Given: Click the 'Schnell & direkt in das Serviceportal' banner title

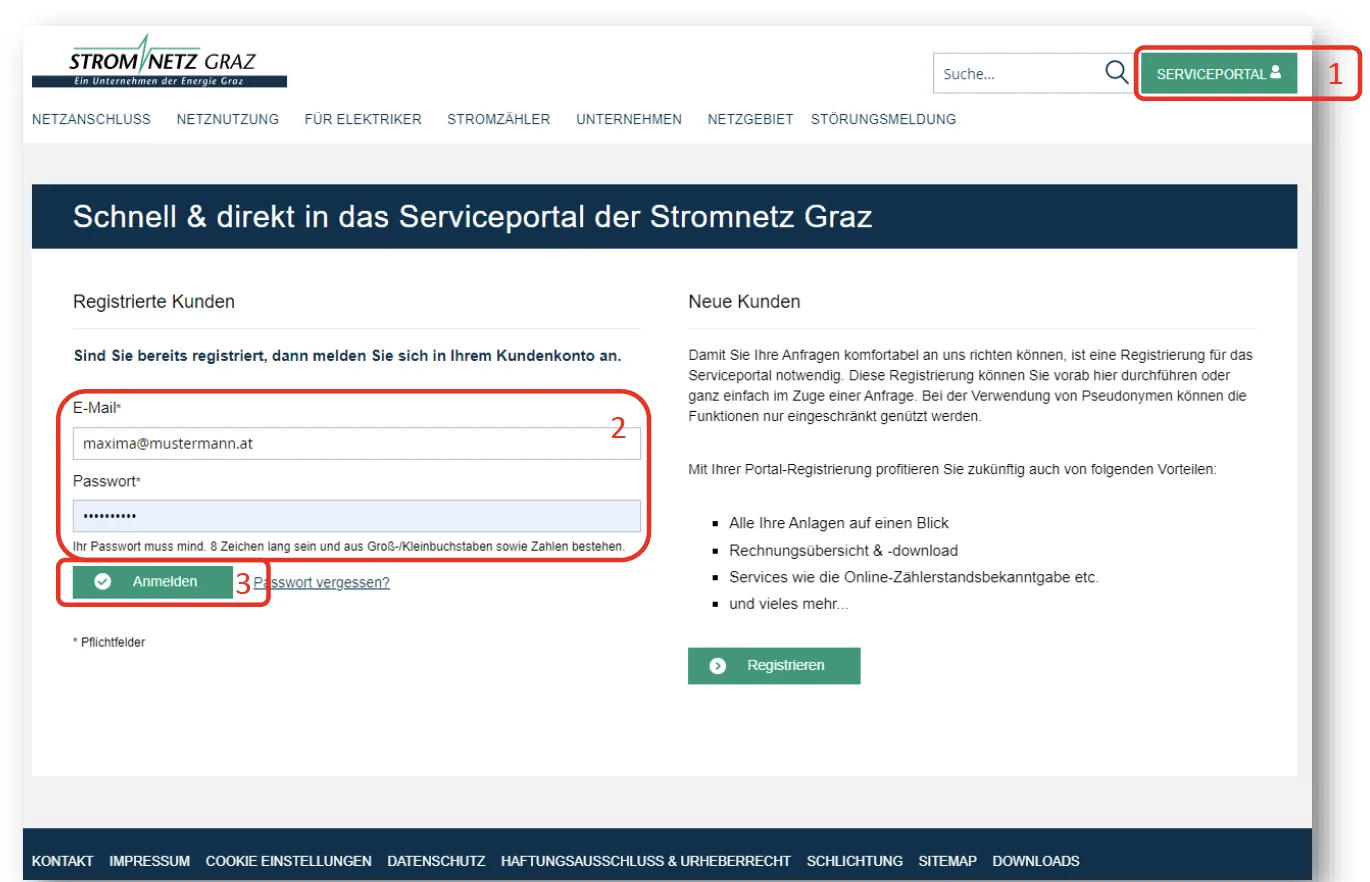Looking at the screenshot, I should (472, 217).
